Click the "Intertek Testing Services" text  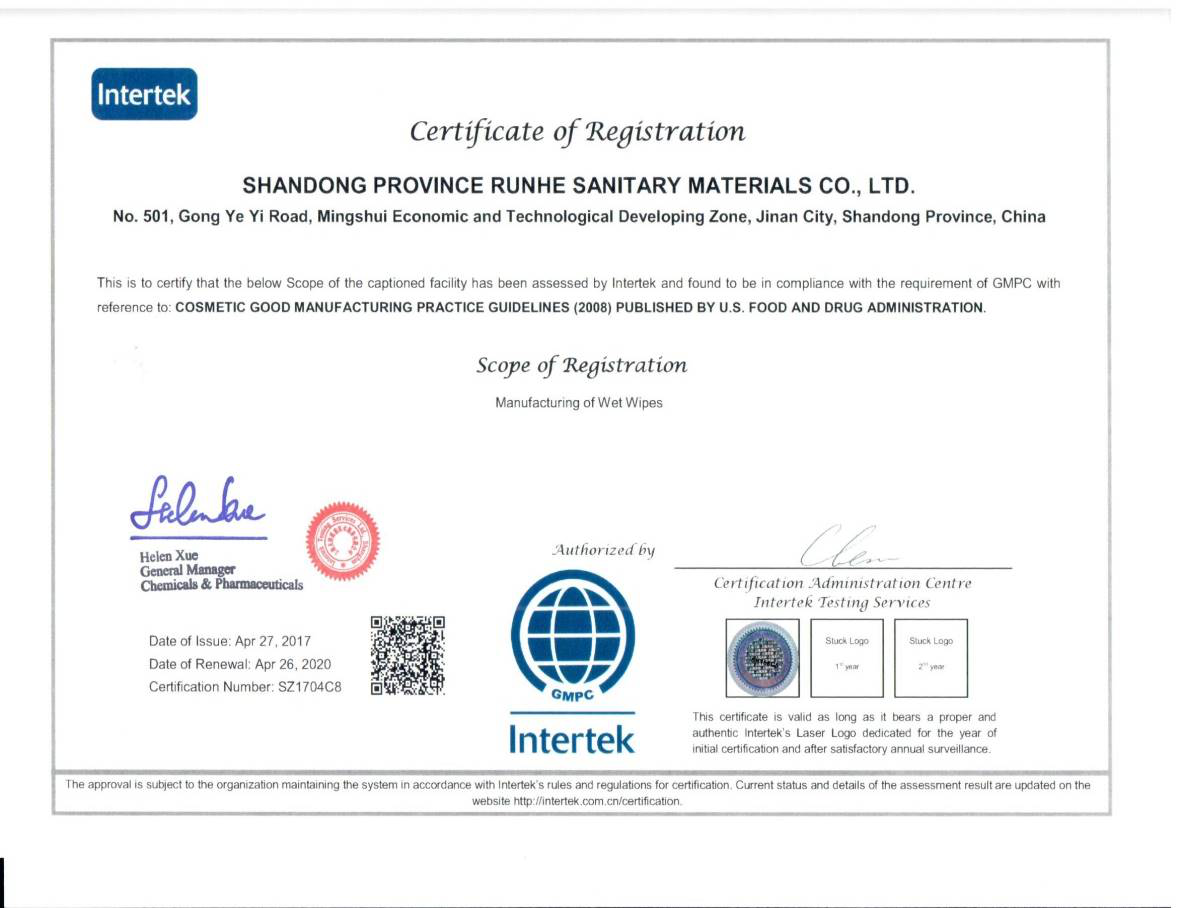click(841, 602)
